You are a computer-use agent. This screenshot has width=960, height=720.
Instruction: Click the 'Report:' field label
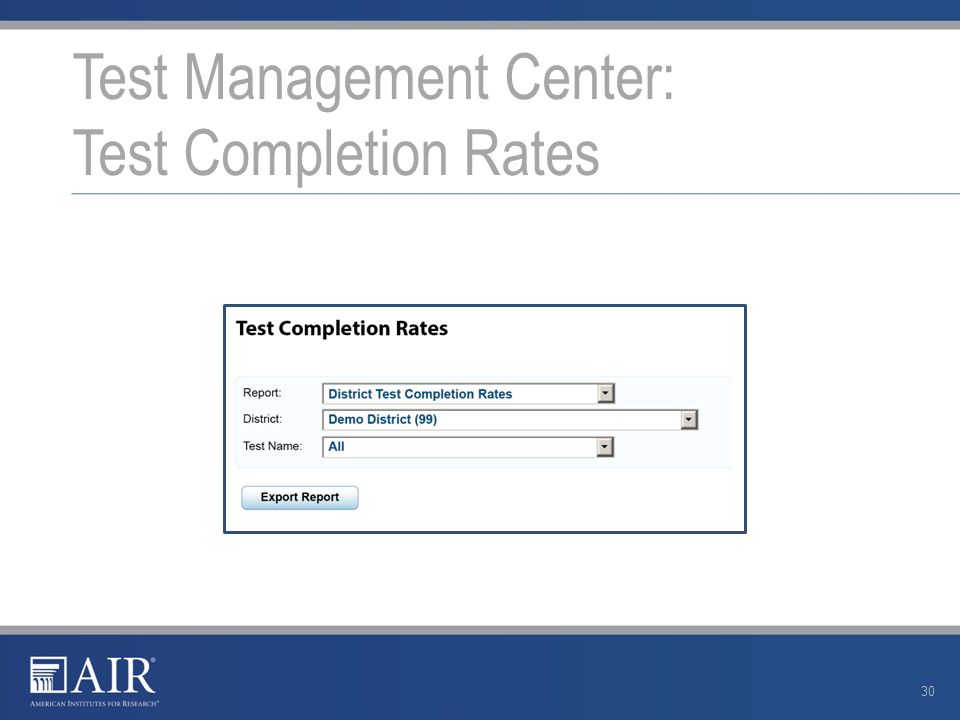click(262, 392)
